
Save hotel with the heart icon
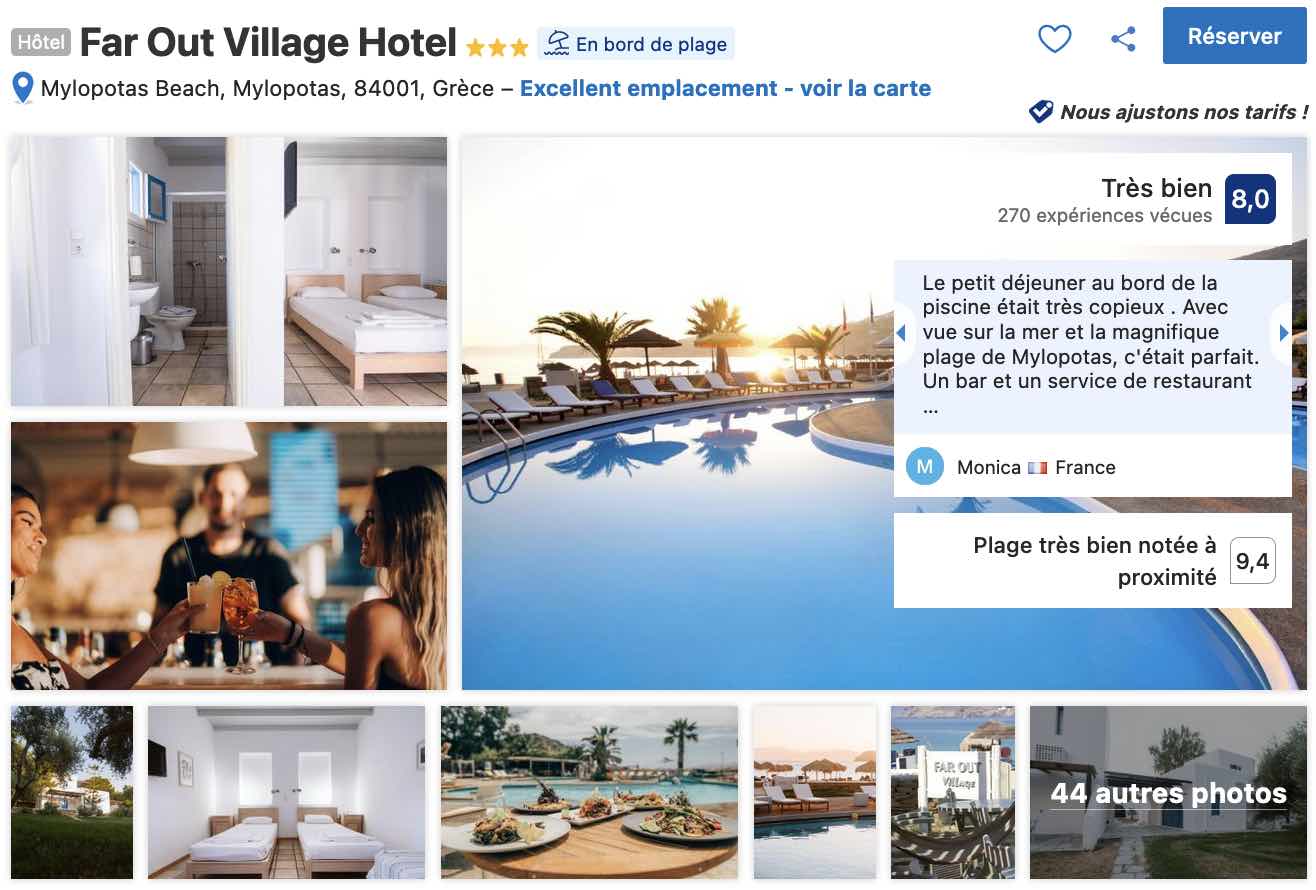(1054, 39)
